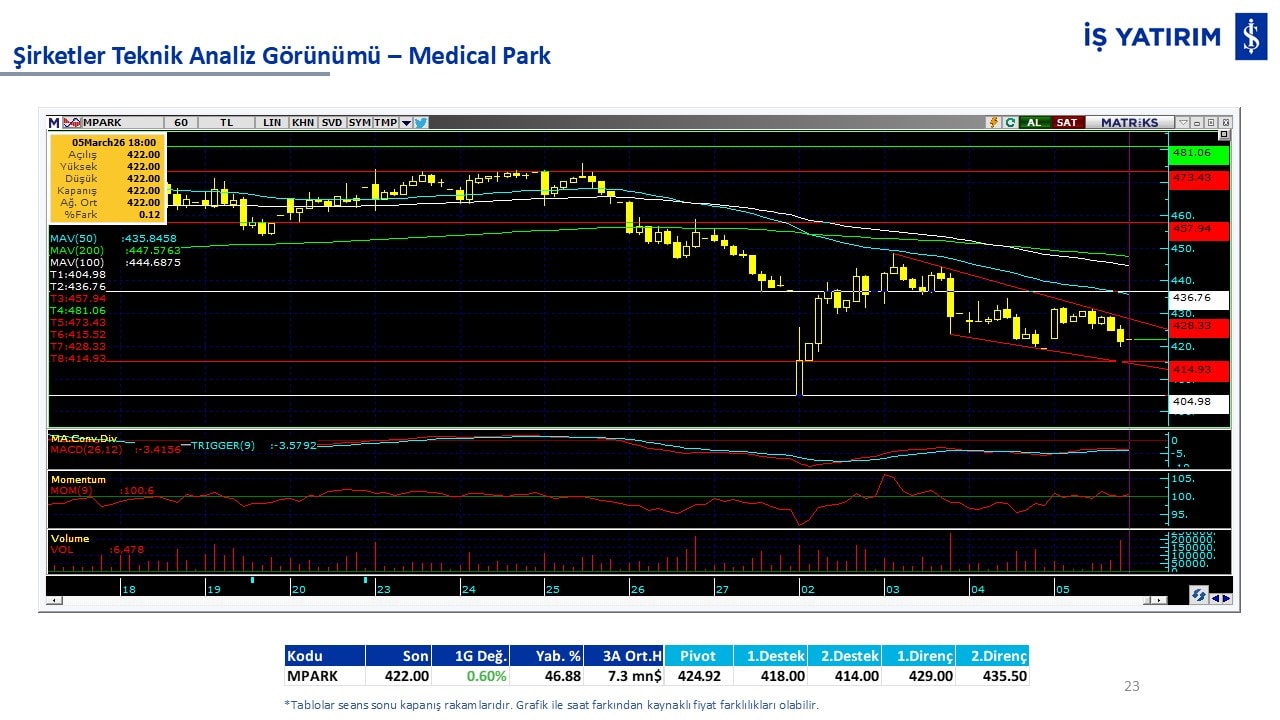Open the triangle dropdown next to MATRIKS

coord(1183,123)
